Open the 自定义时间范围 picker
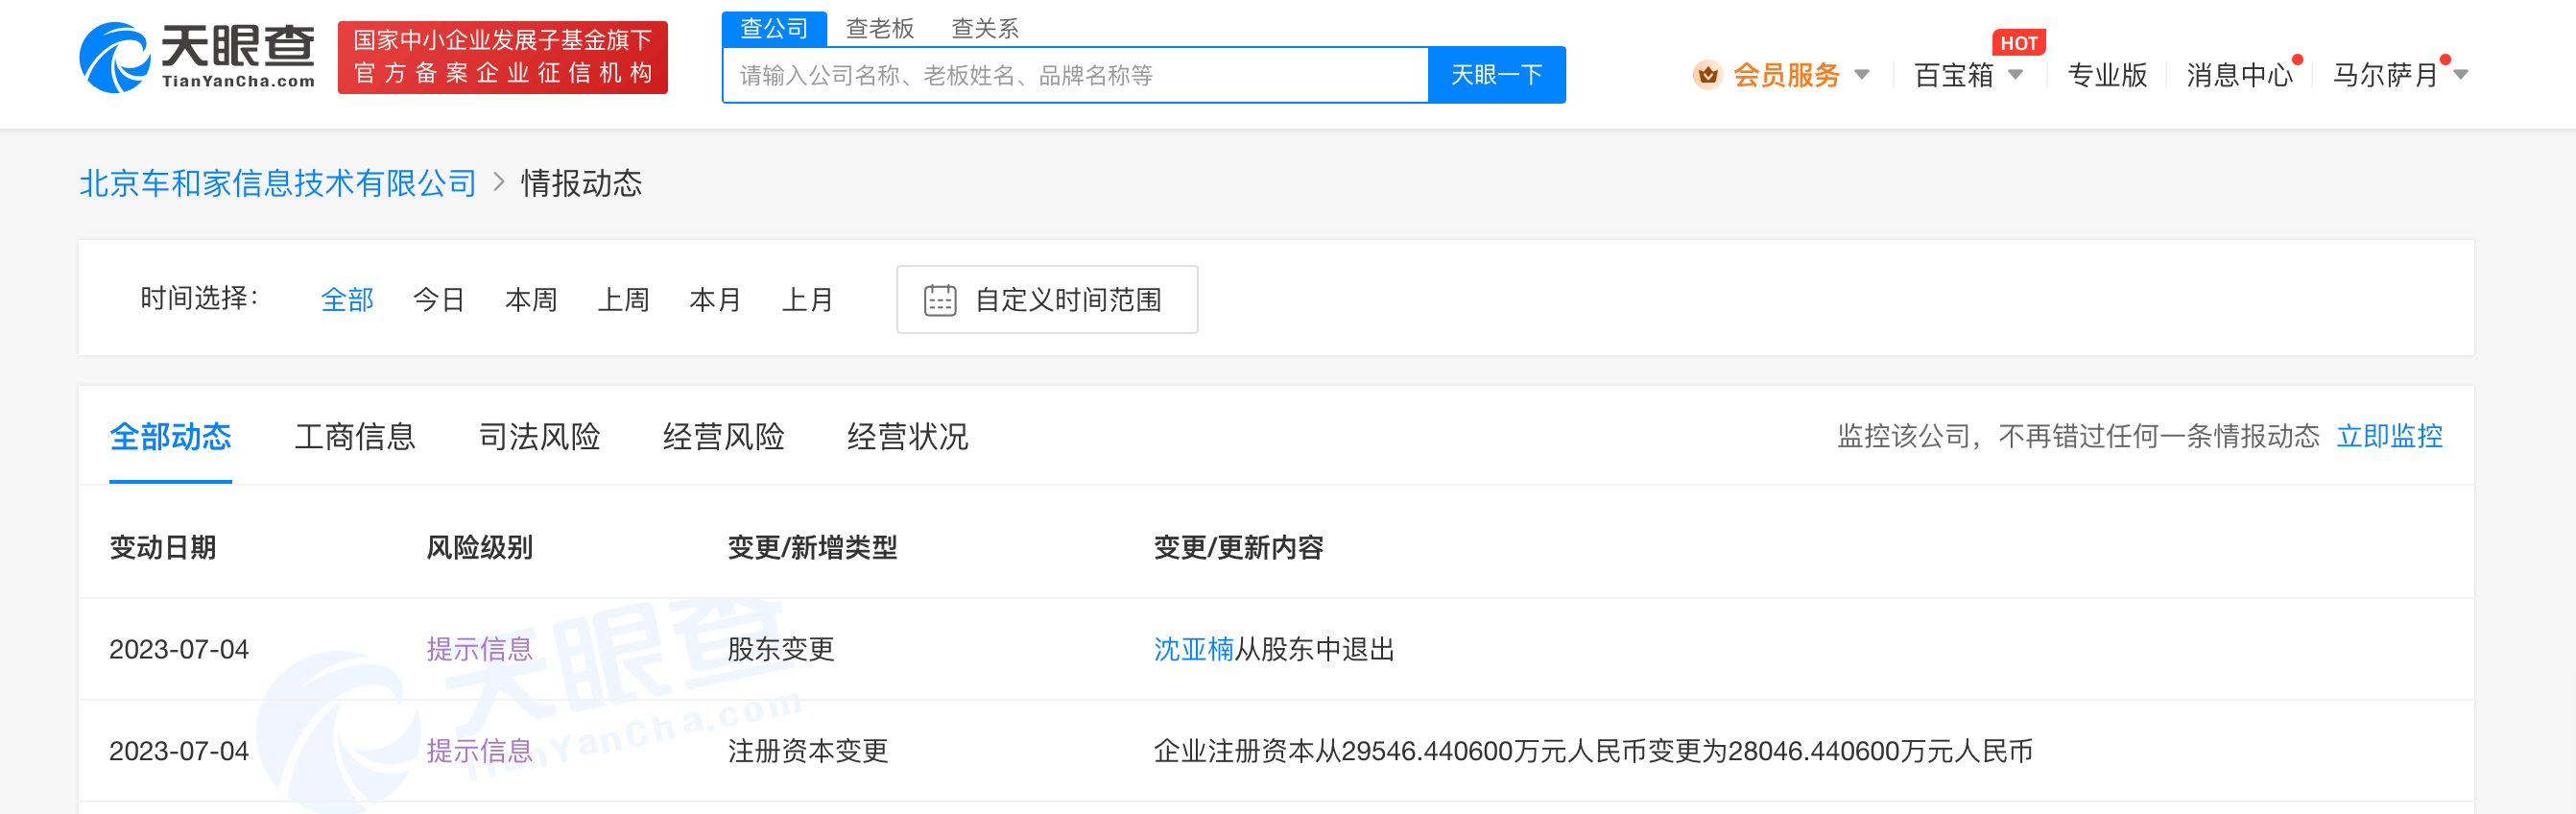The image size is (2576, 814). tap(1067, 300)
